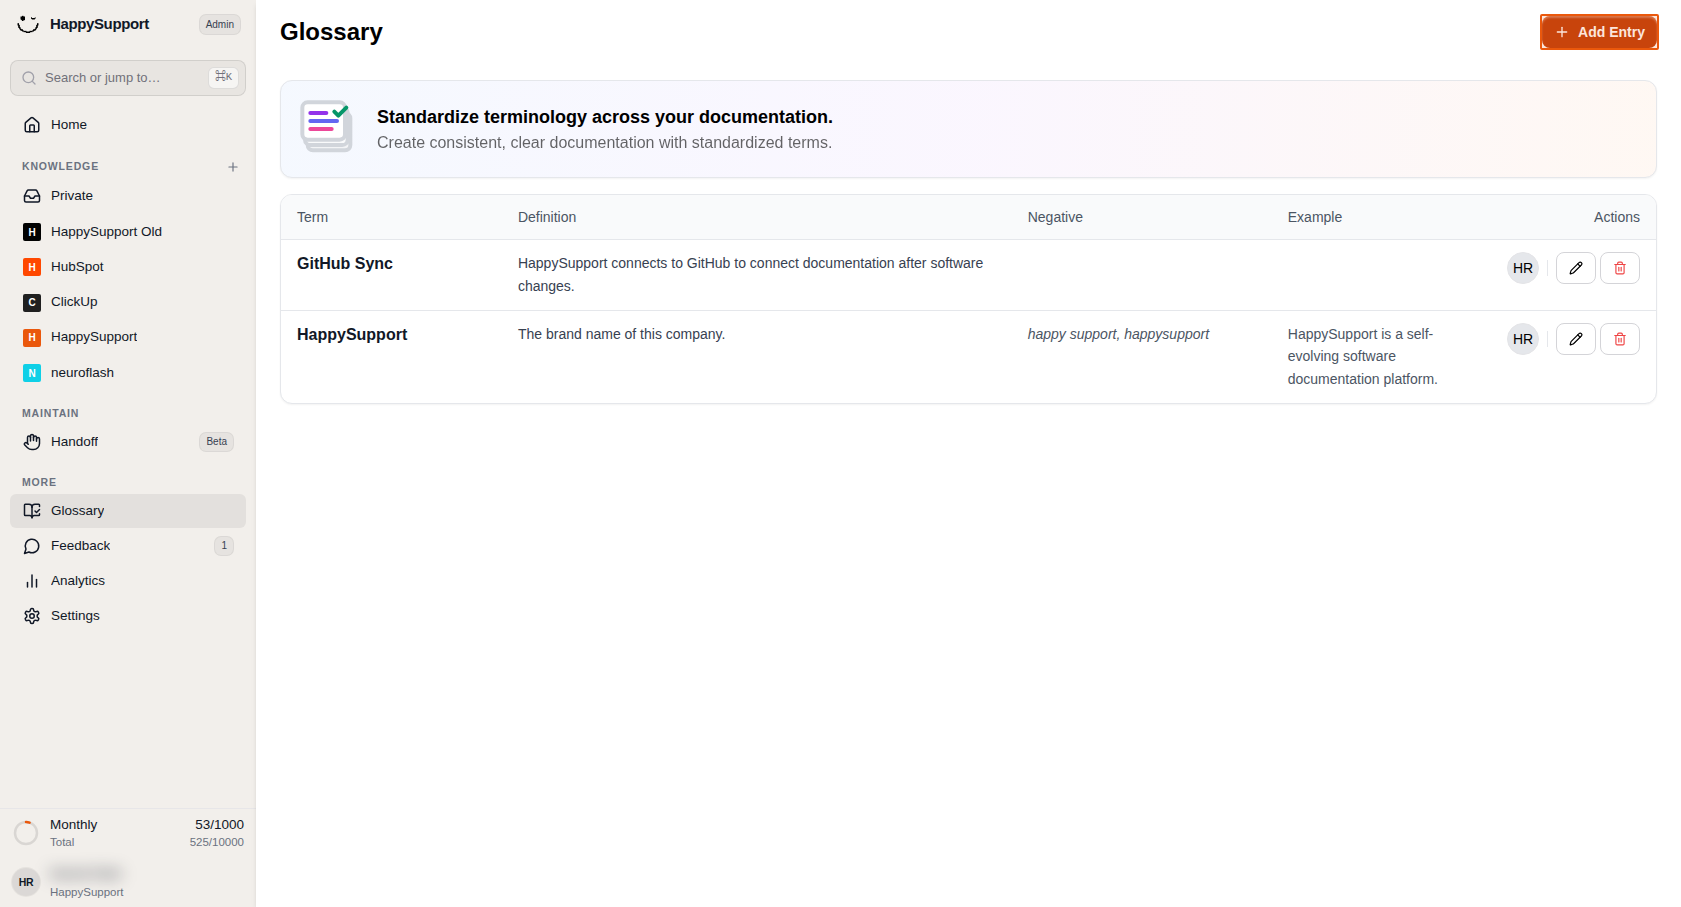This screenshot has height=907, width=1681.
Task: Click the Beta badge next to Handoff
Action: point(217,442)
